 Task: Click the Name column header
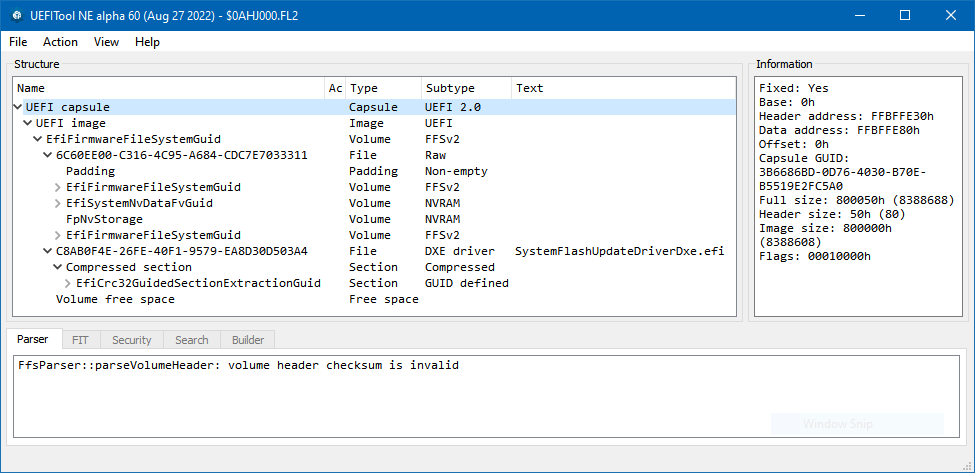(169, 88)
